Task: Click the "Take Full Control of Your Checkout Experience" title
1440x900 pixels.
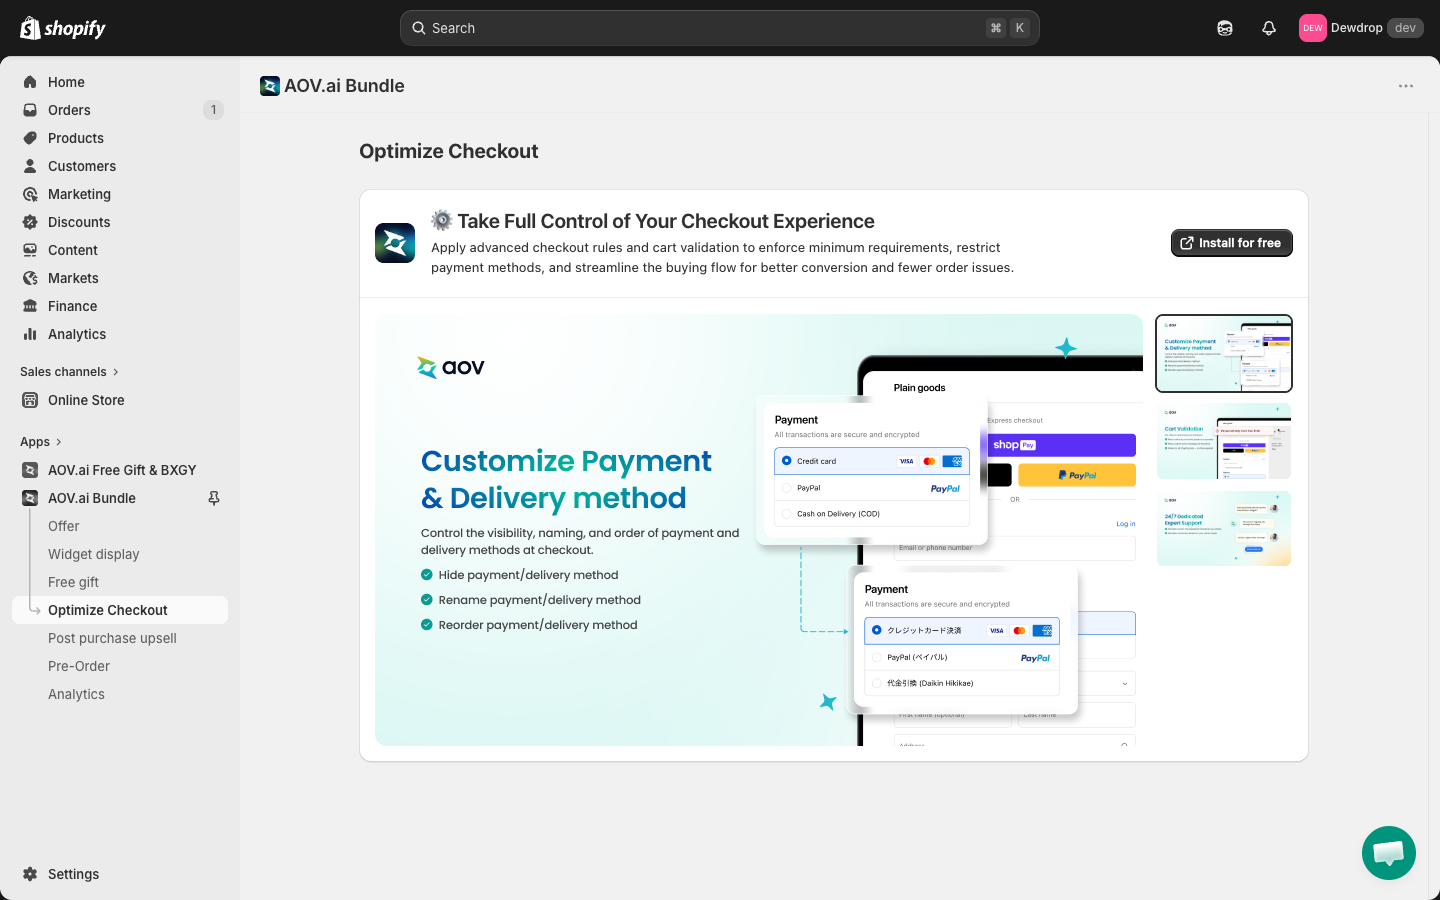Action: click(666, 221)
